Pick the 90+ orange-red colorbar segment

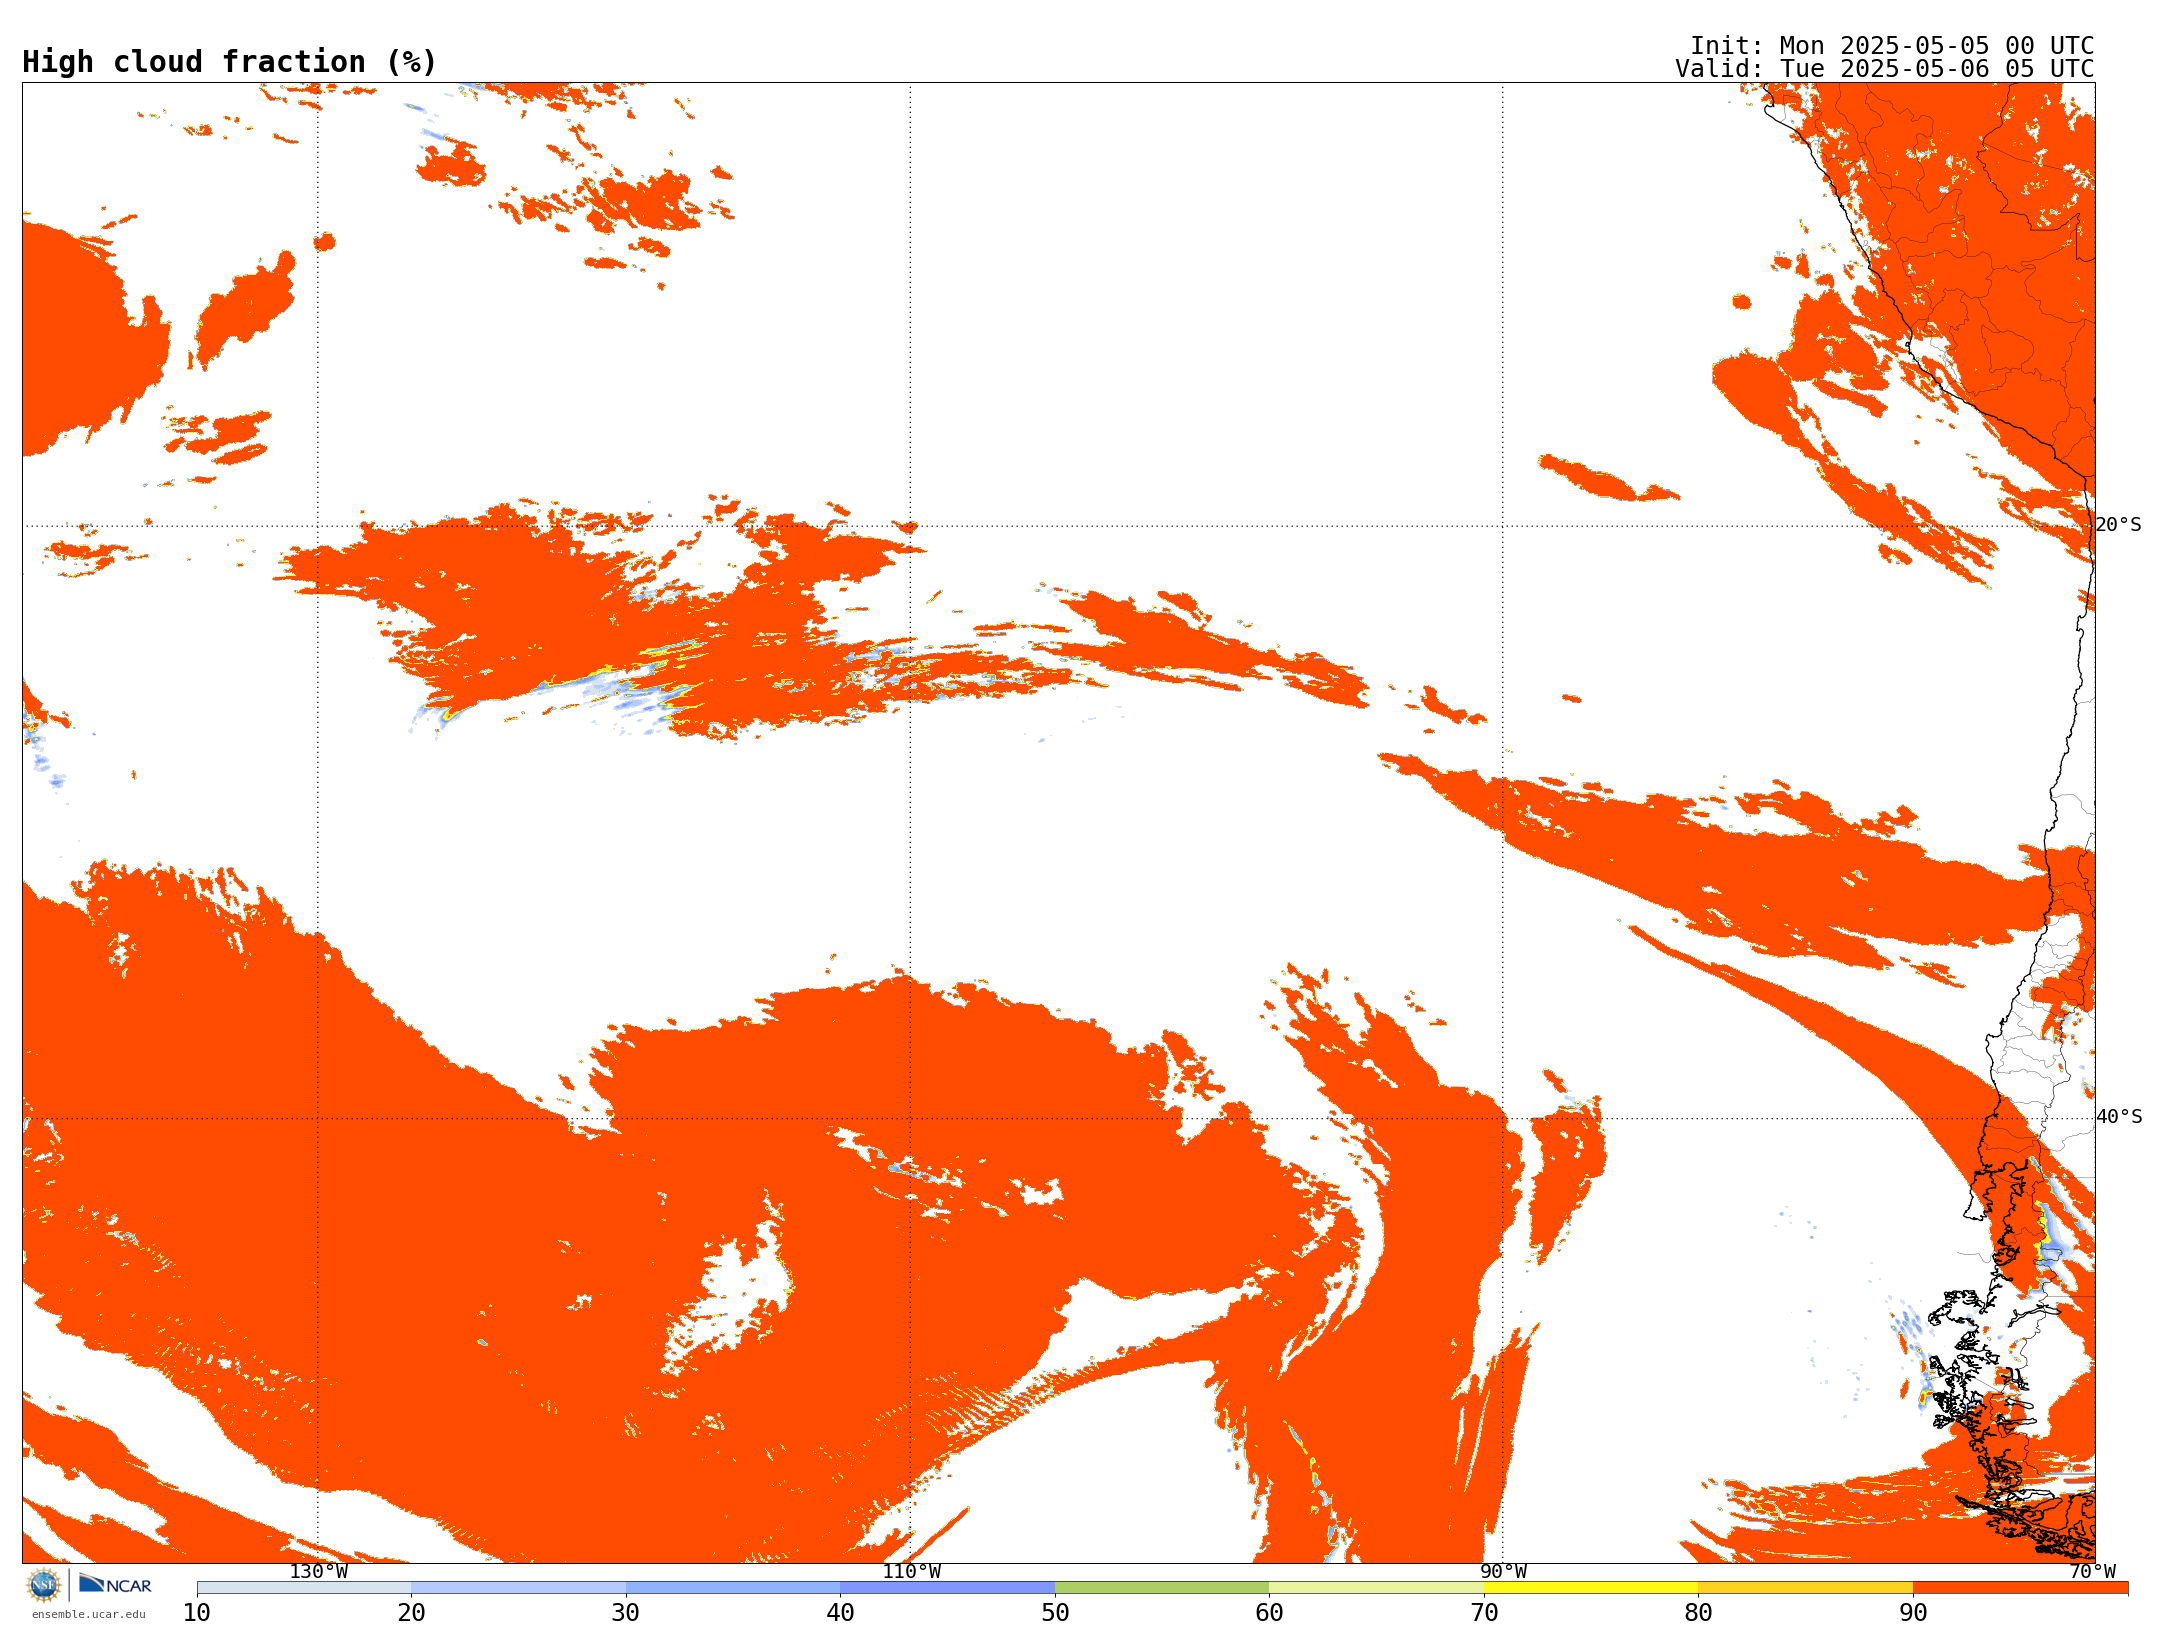tap(2020, 1588)
